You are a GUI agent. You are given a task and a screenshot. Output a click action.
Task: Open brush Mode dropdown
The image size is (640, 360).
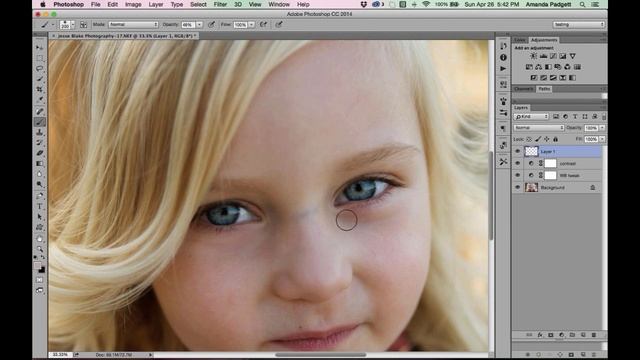pos(133,24)
